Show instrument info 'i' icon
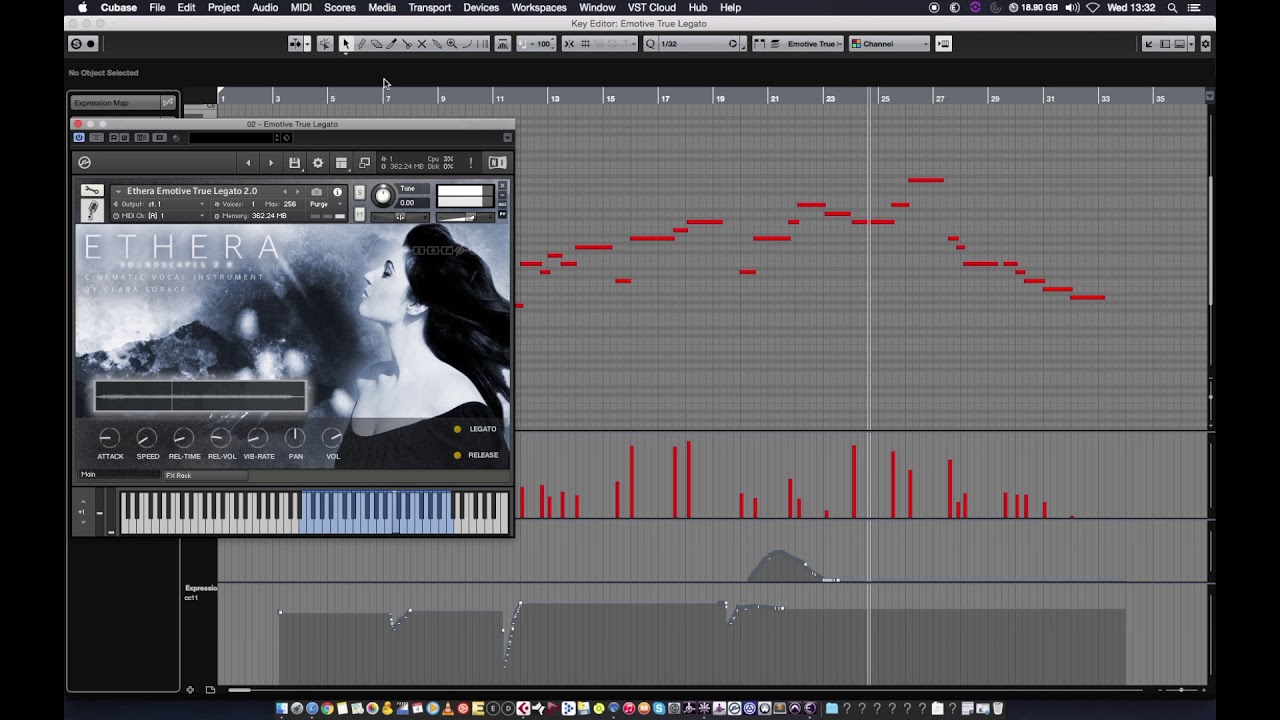Viewport: 1280px width, 720px height. pyautogui.click(x=337, y=192)
